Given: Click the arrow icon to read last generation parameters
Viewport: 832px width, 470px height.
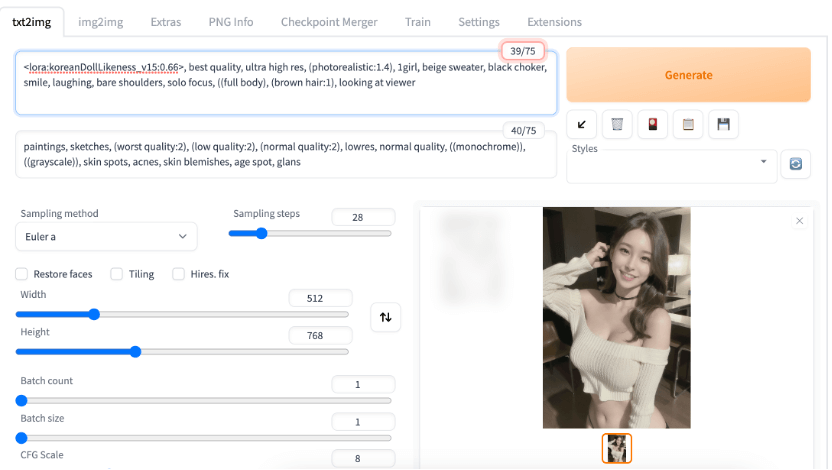Looking at the screenshot, I should [x=582, y=124].
